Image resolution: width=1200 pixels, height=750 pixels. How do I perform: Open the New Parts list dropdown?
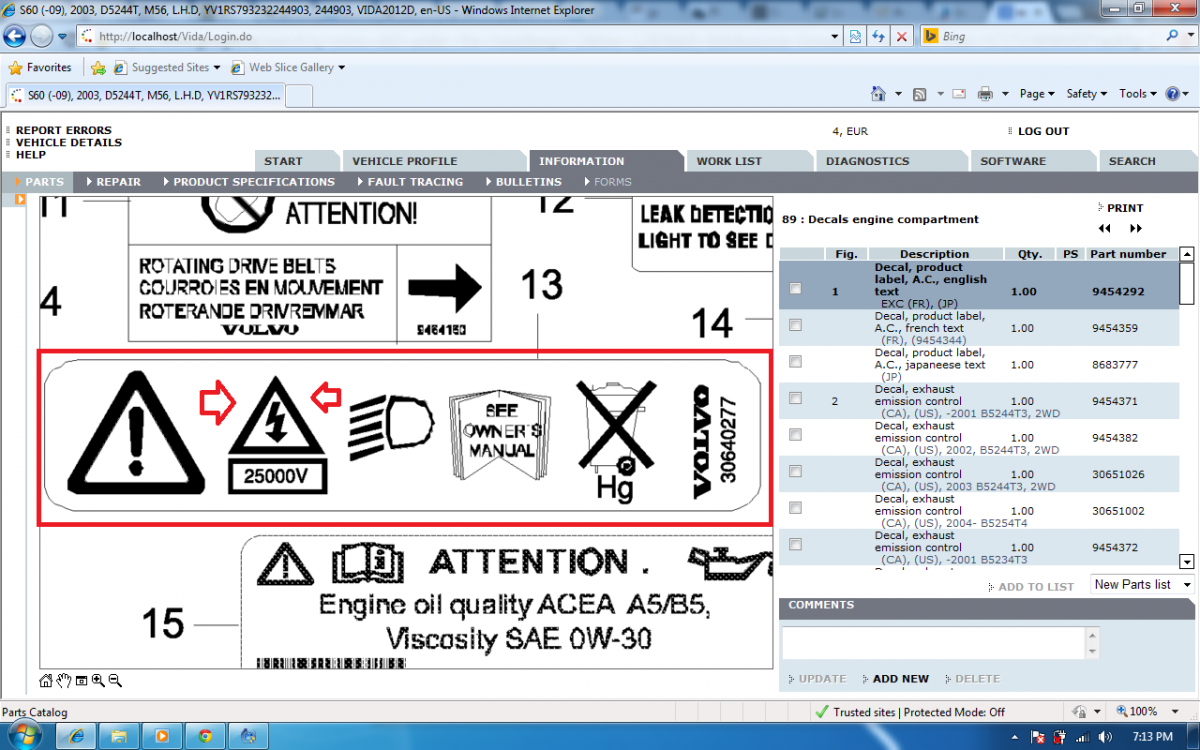[x=1142, y=585]
